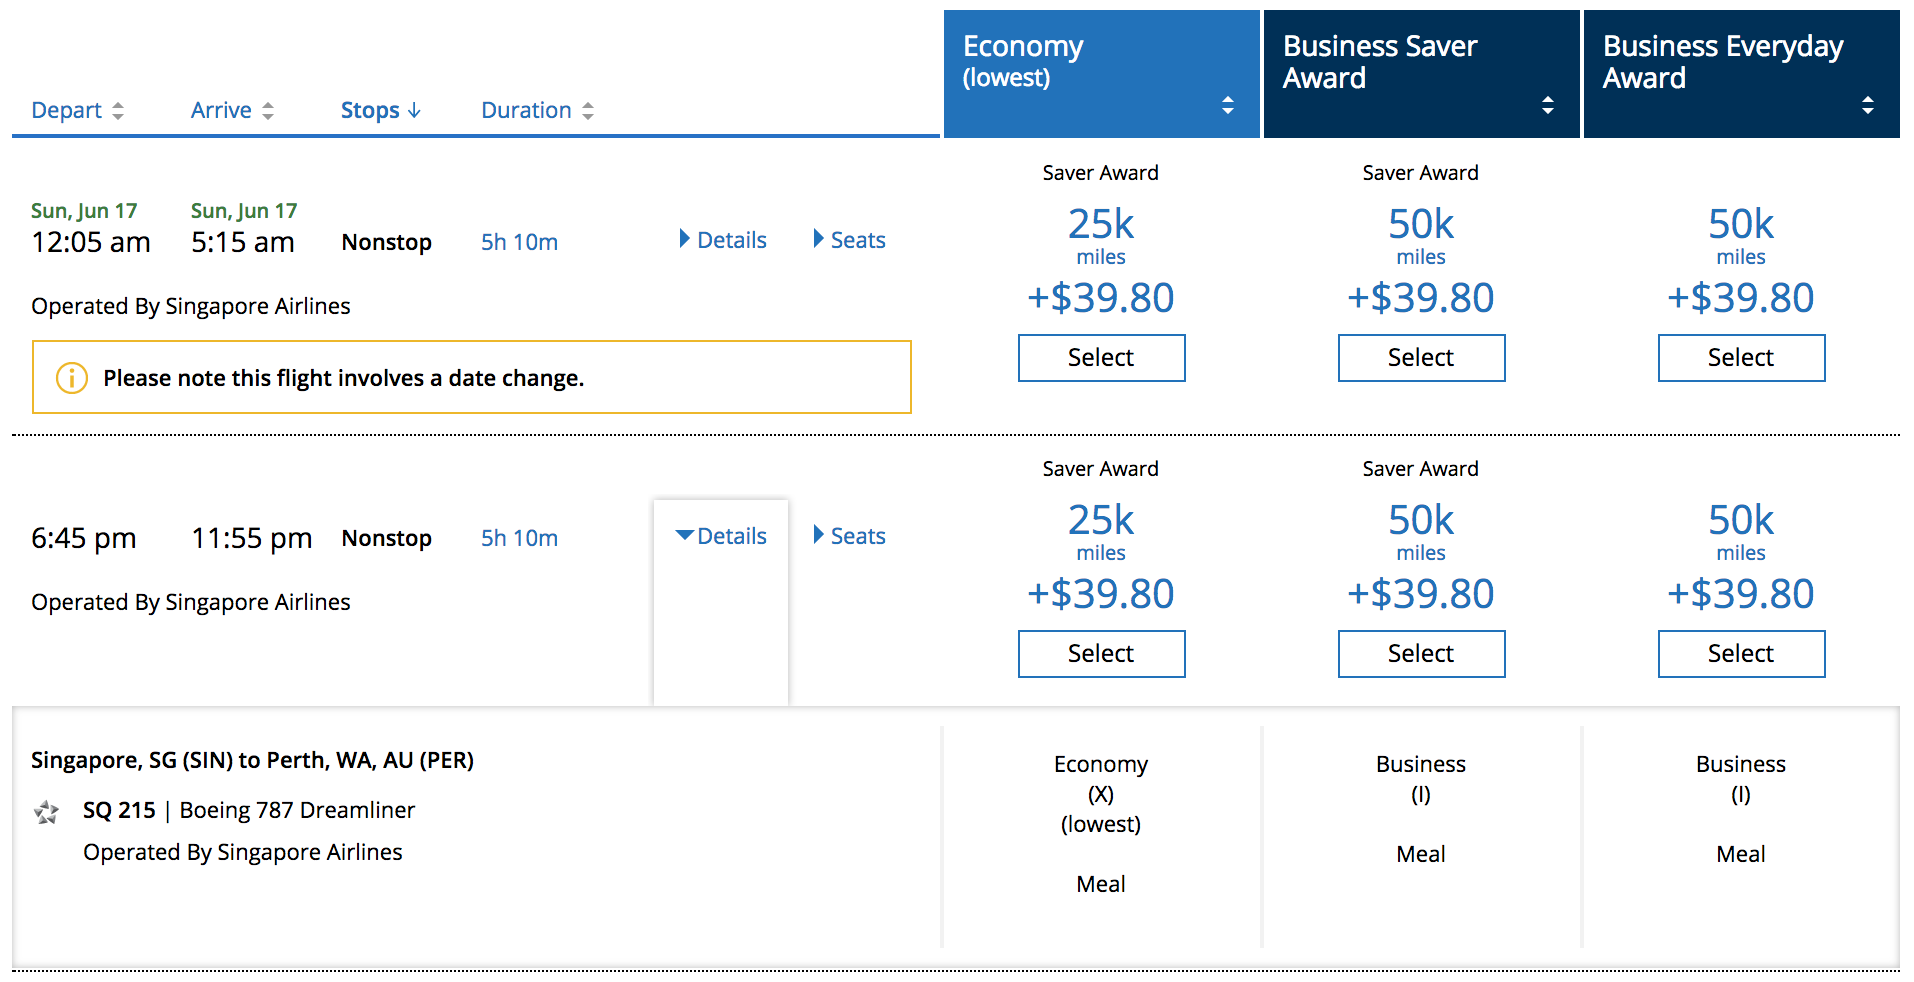This screenshot has width=1914, height=982.
Task: Click sort arrows in Economy (lowest) header
Action: tap(1228, 105)
